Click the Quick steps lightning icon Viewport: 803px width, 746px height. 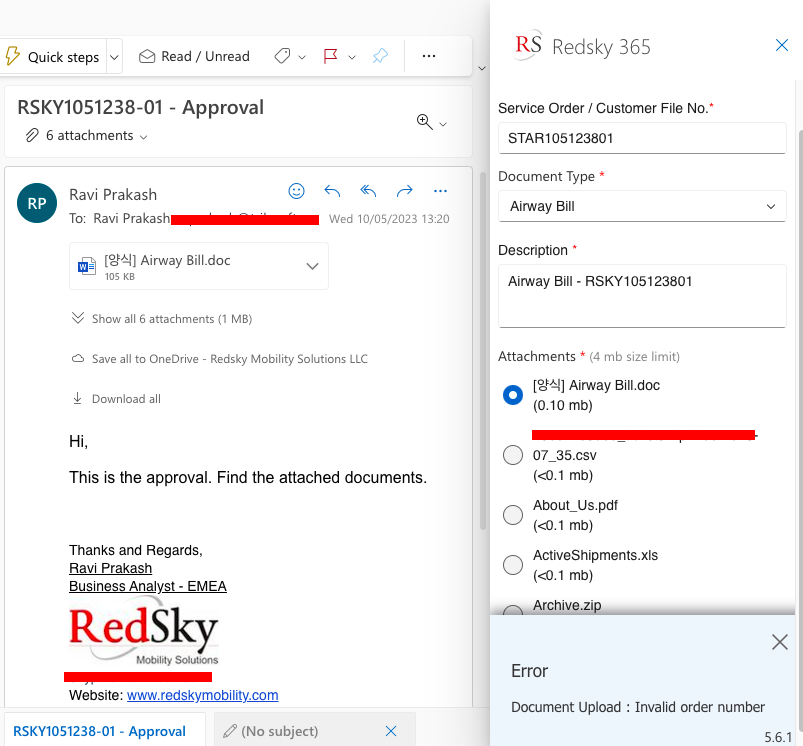[x=12, y=56]
